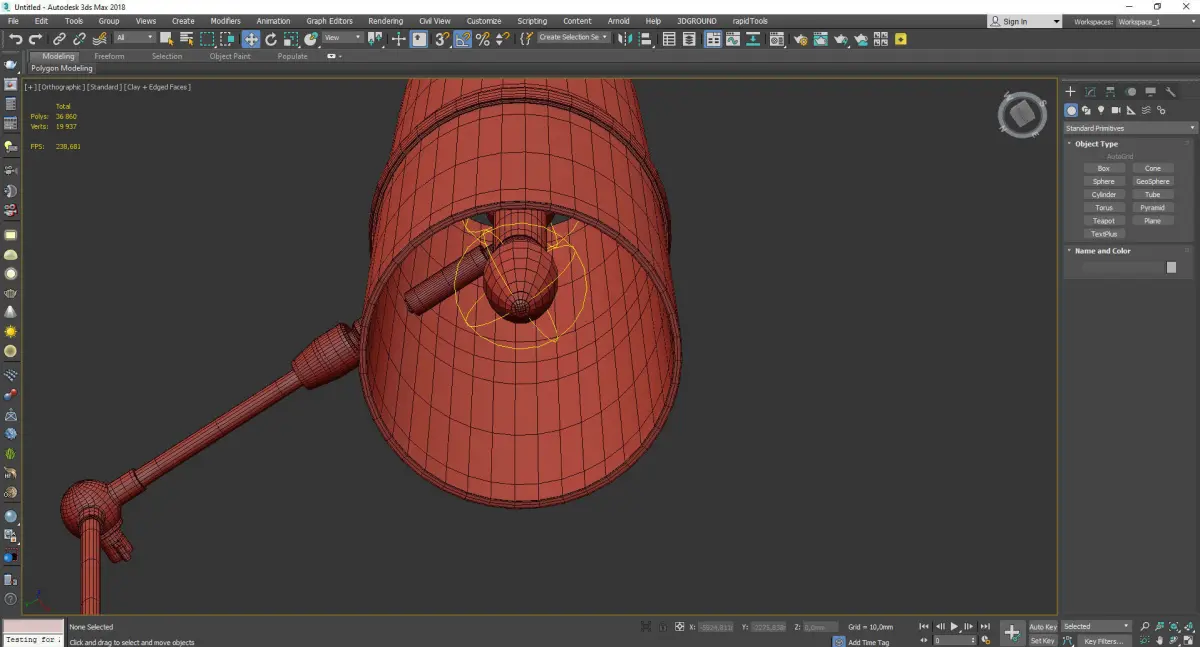Switch to the Freeform ribbon tab
This screenshot has width=1200, height=647.
109,56
